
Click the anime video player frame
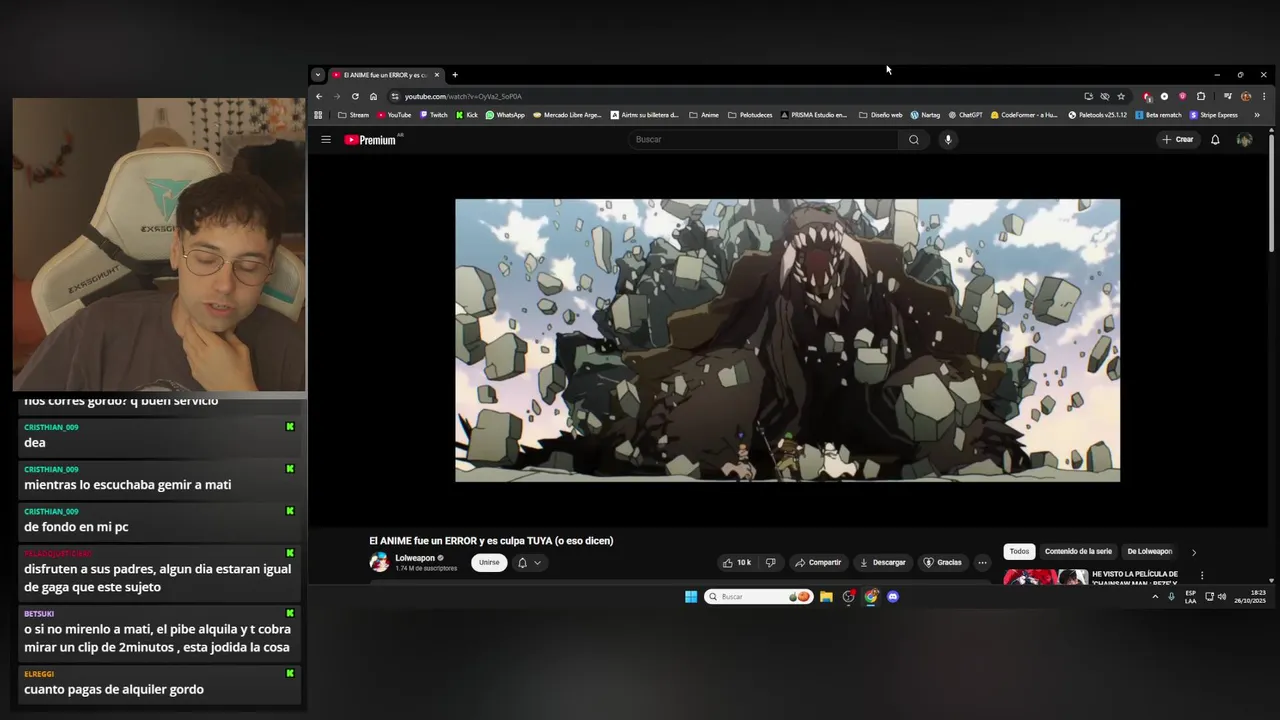pos(787,340)
